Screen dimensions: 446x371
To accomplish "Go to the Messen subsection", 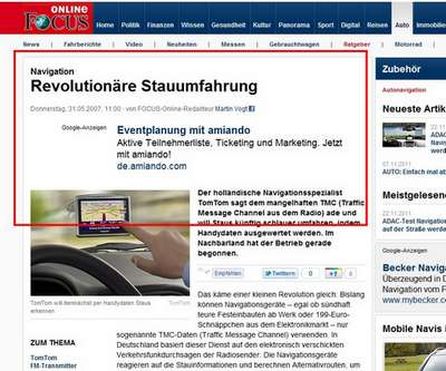I will coord(233,44).
